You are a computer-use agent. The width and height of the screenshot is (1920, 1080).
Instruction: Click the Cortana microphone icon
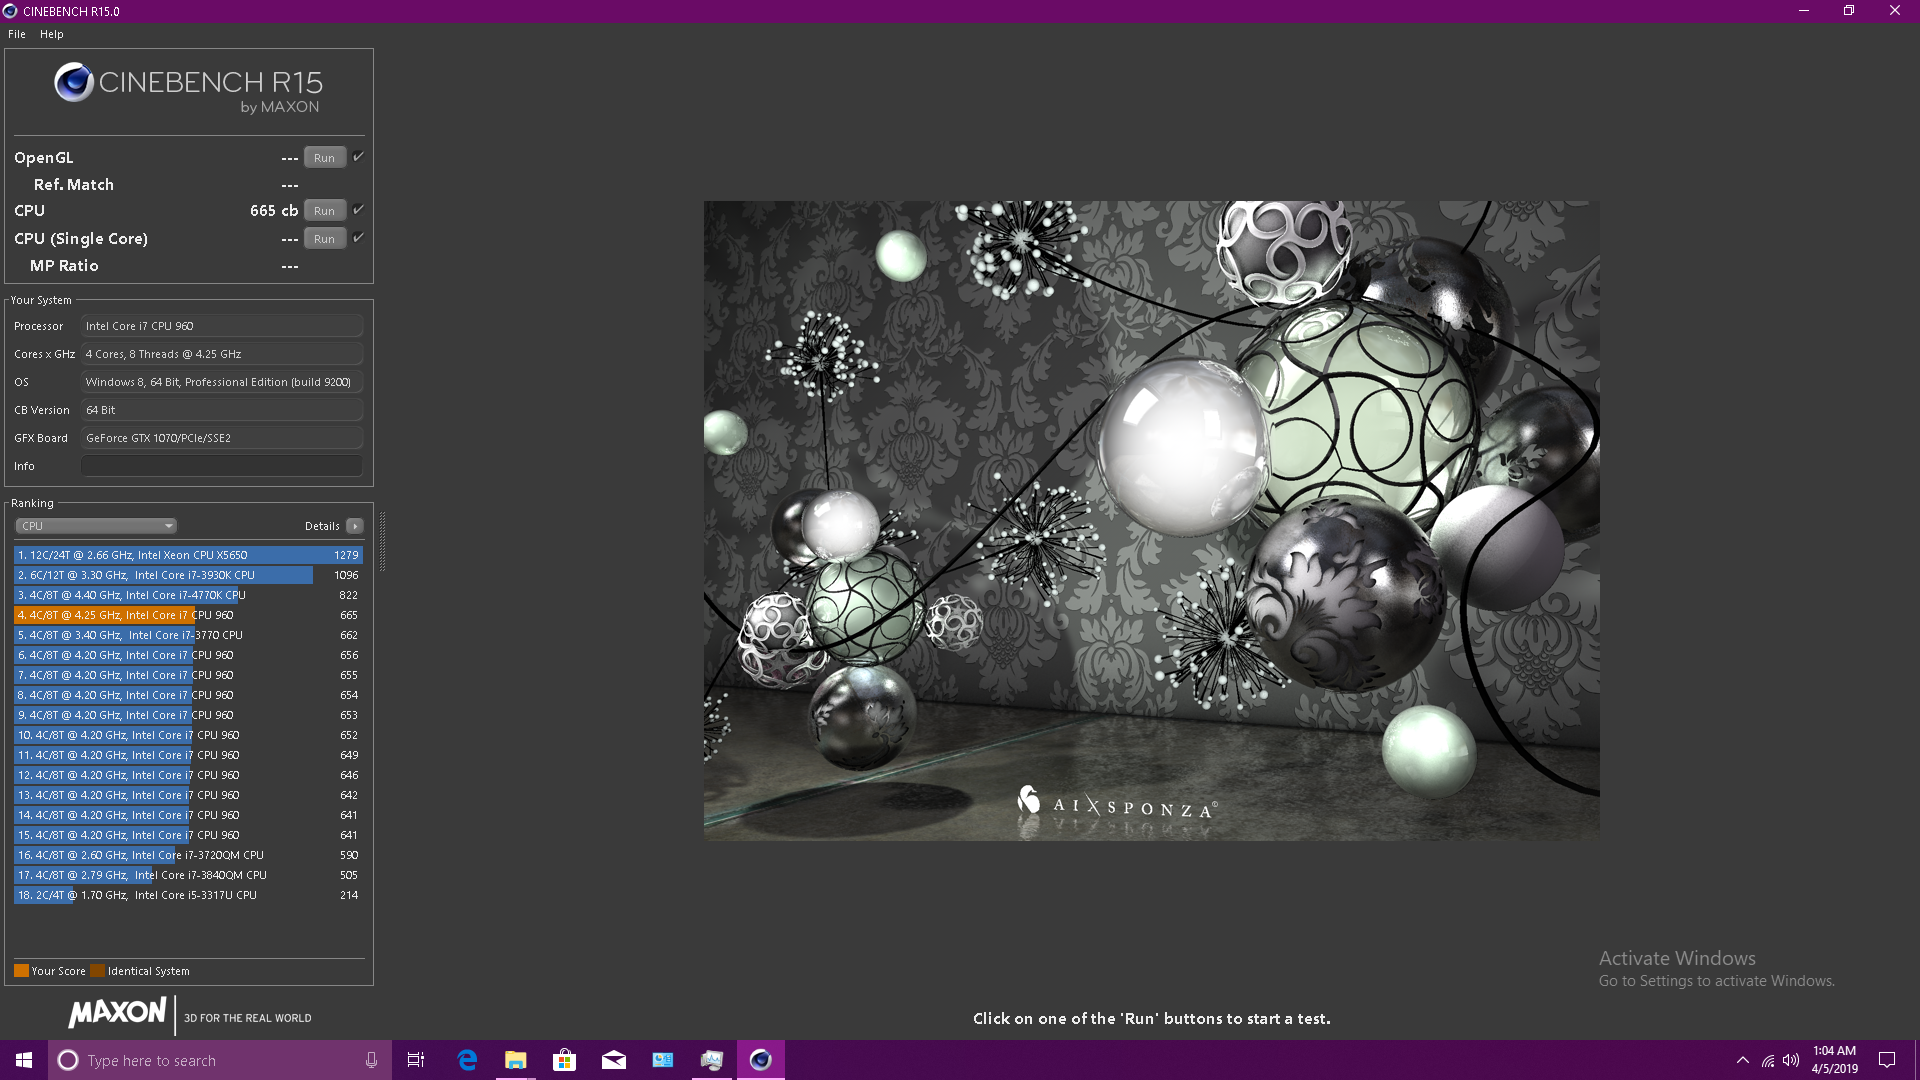pyautogui.click(x=371, y=1060)
